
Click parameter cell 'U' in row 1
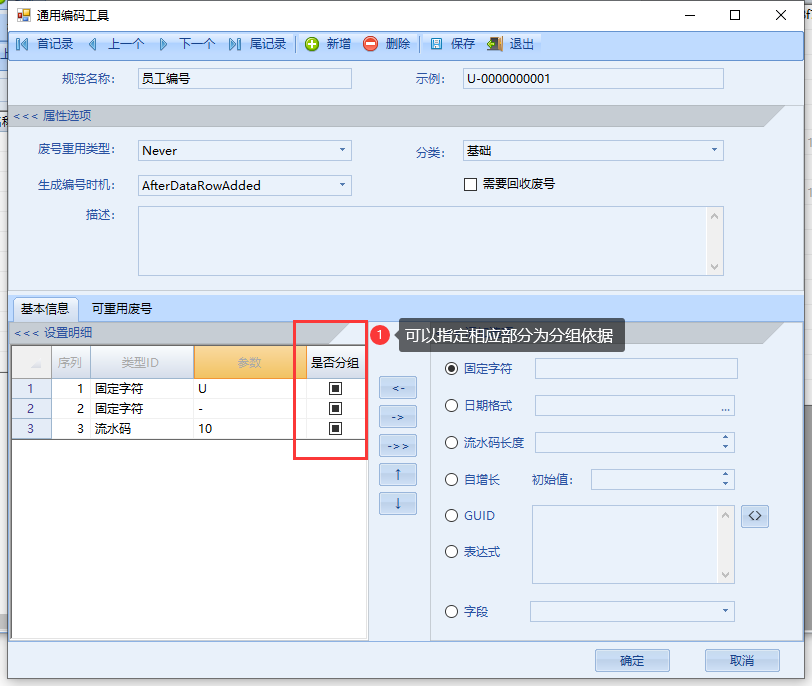(x=250, y=388)
